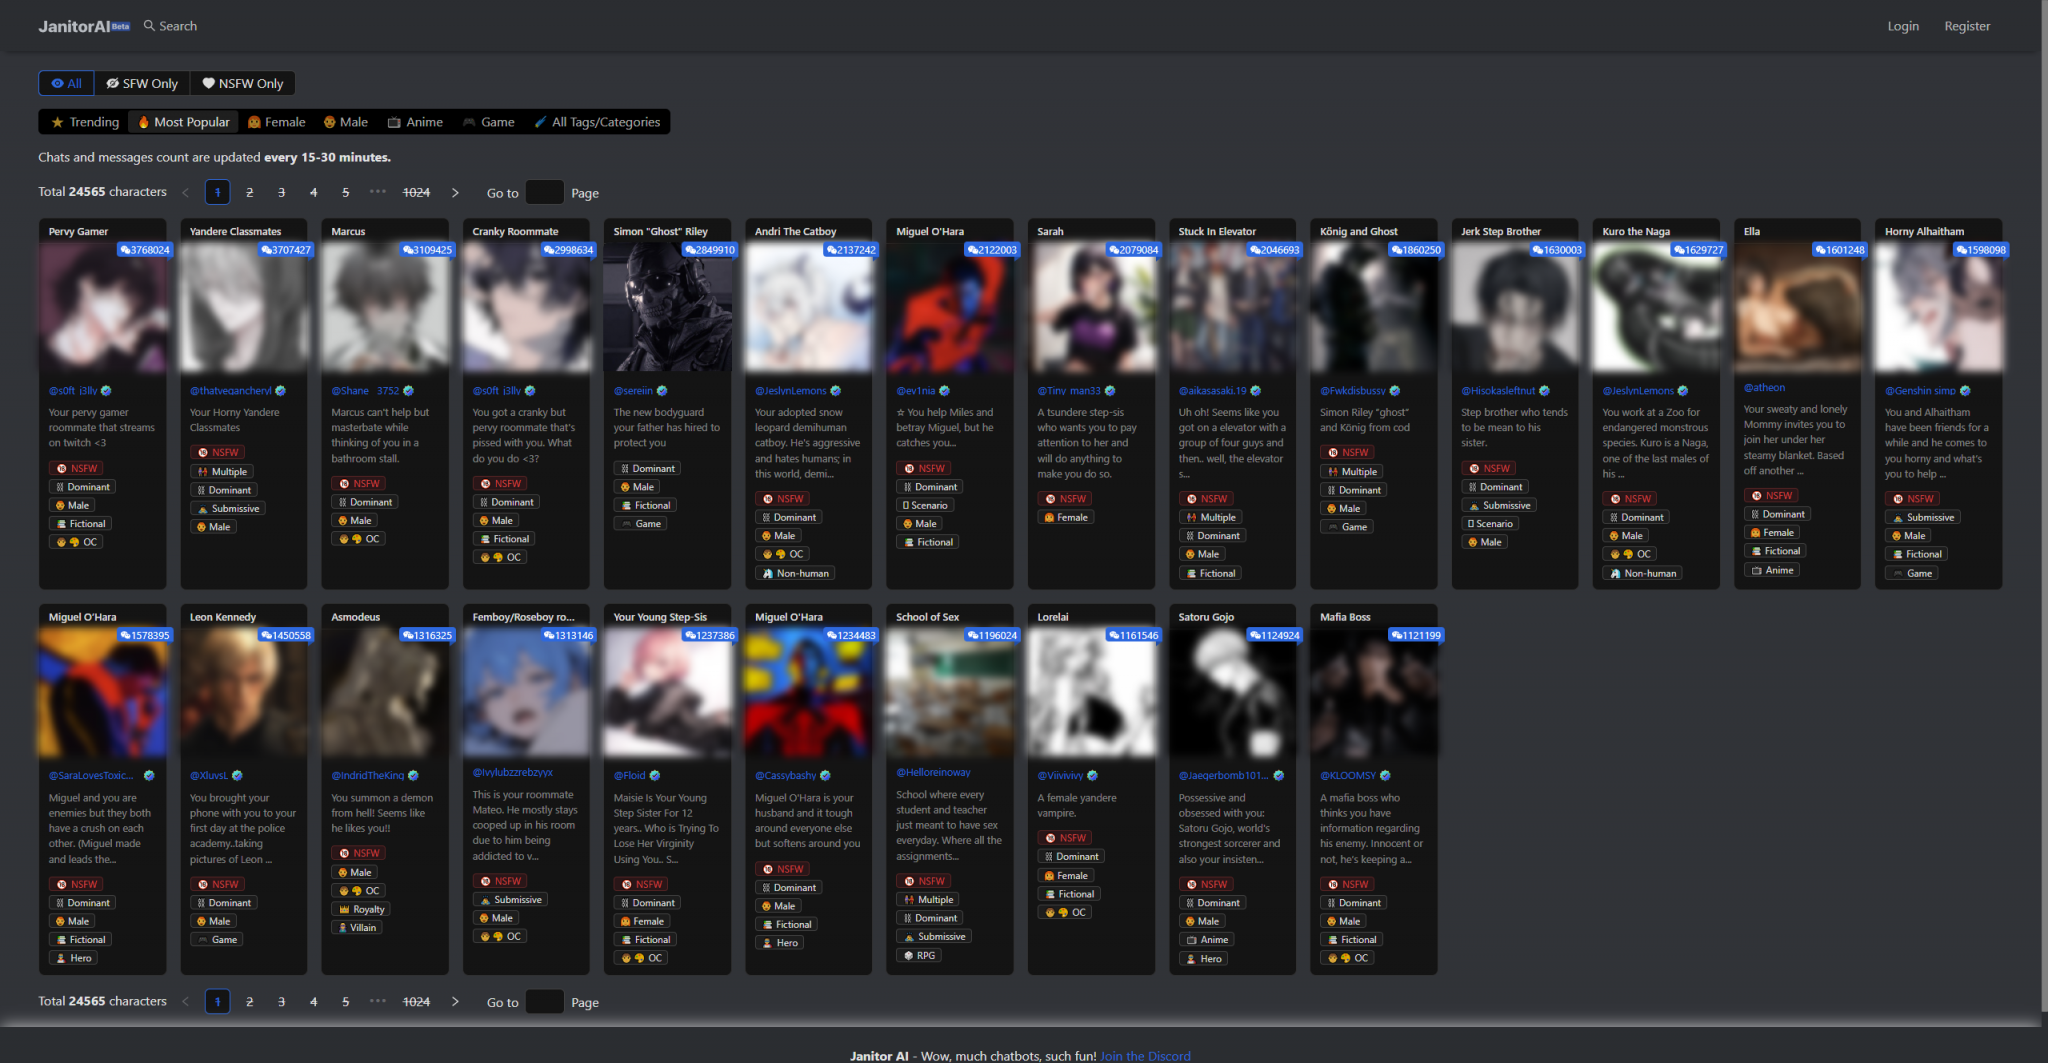Open the Simon "Ghost" Riley card thumbnail
Image resolution: width=2048 pixels, height=1063 pixels.
pyautogui.click(x=667, y=308)
